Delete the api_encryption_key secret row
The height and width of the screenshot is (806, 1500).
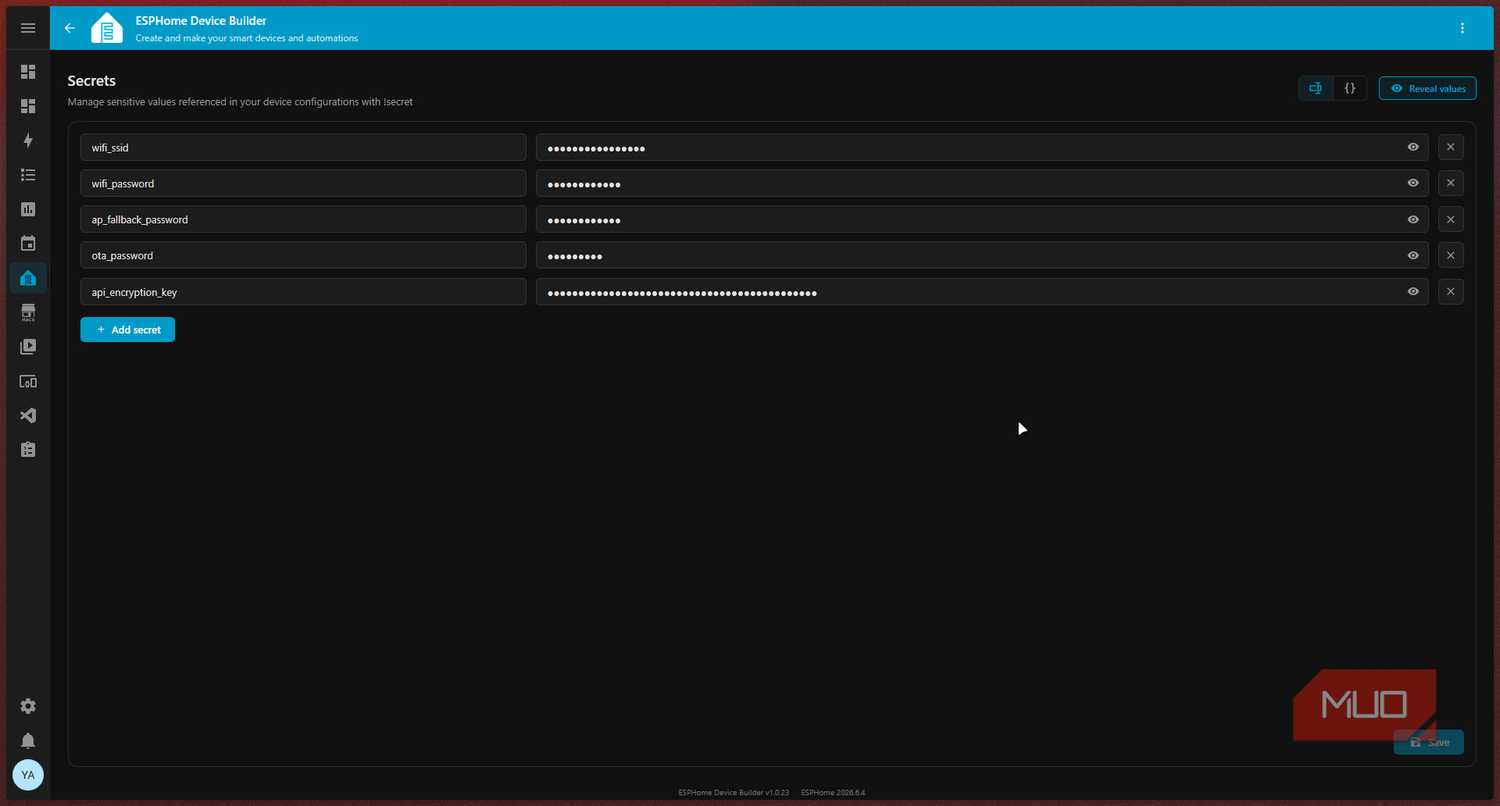pos(1451,291)
